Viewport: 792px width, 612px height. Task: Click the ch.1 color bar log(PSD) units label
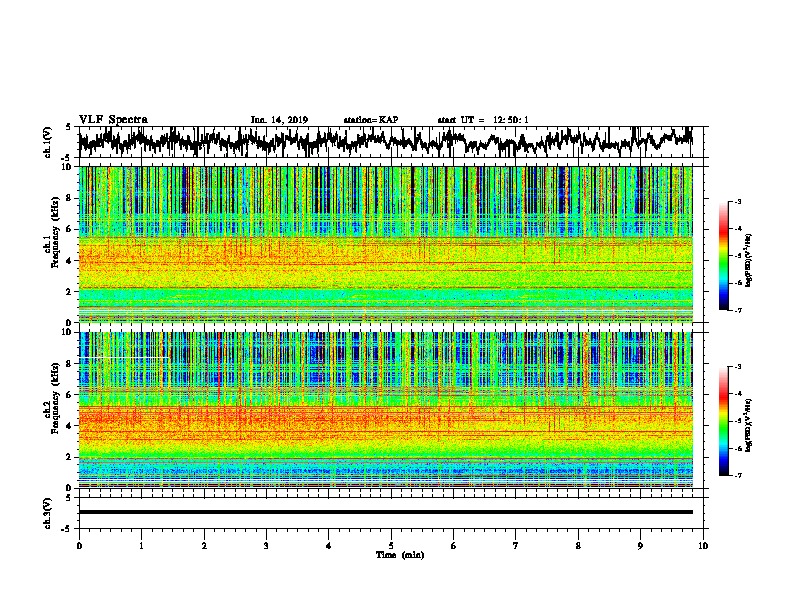click(748, 260)
